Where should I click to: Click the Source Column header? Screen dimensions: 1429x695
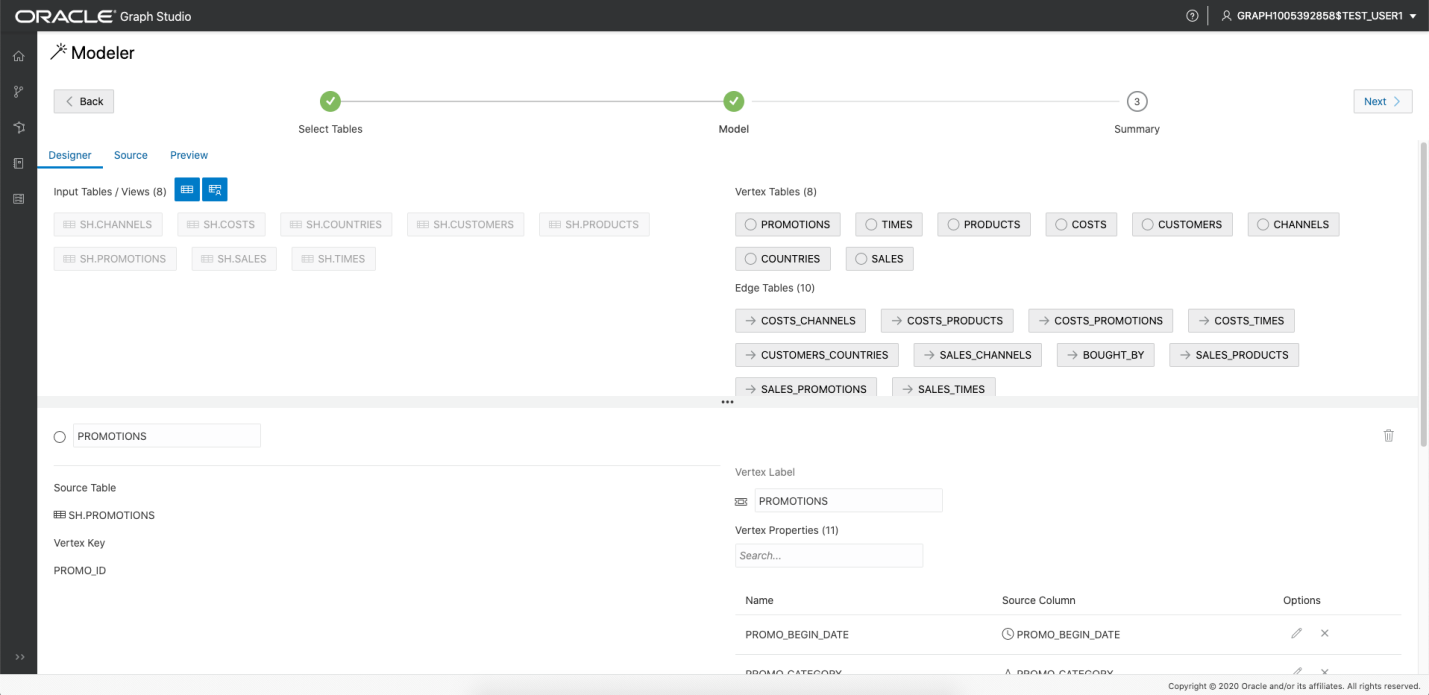[1039, 600]
